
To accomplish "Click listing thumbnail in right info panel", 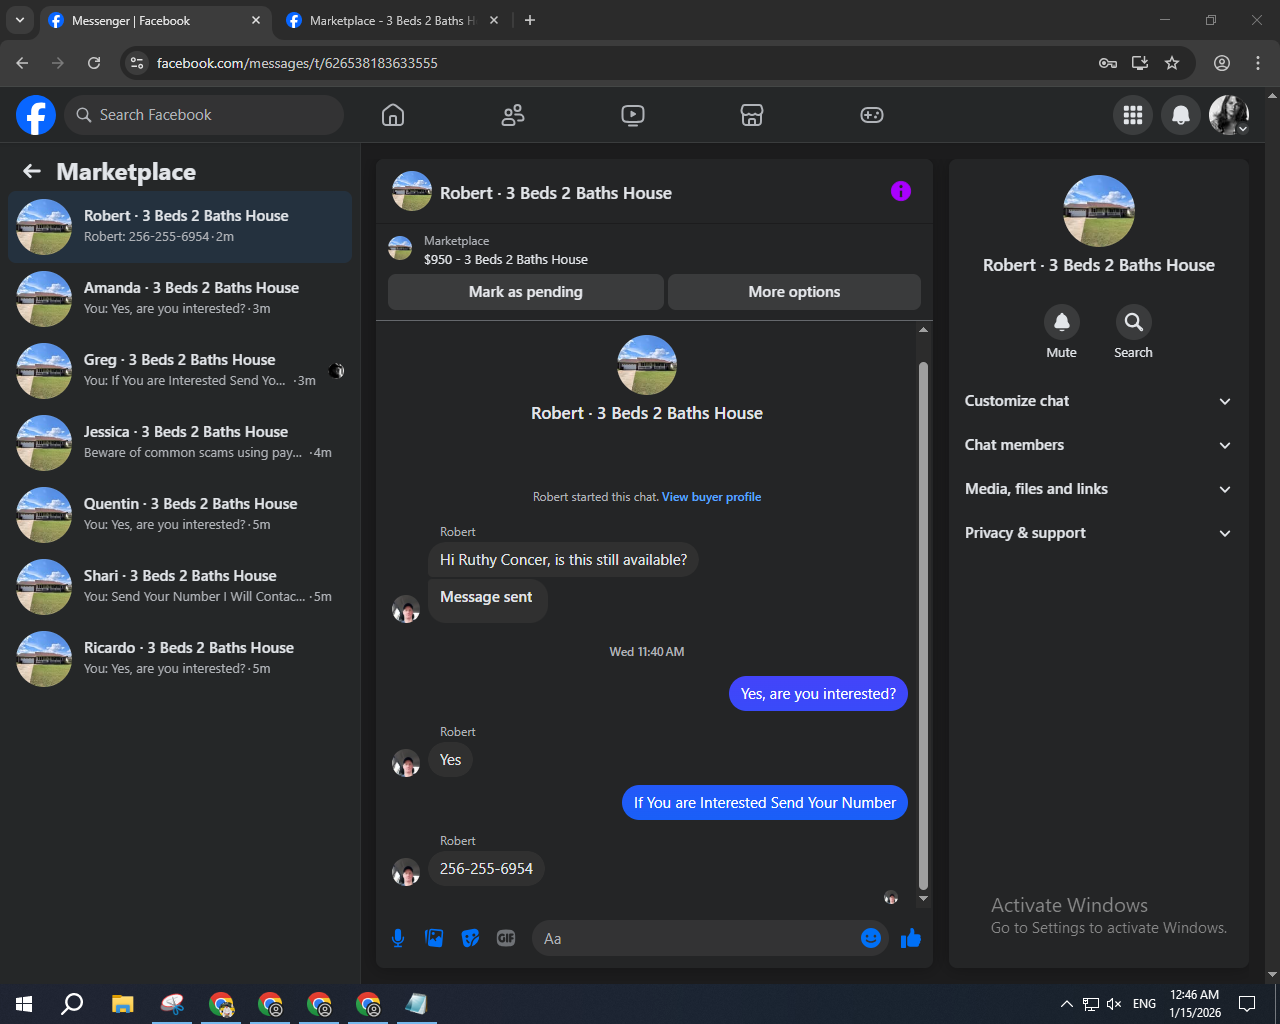I will [1099, 211].
